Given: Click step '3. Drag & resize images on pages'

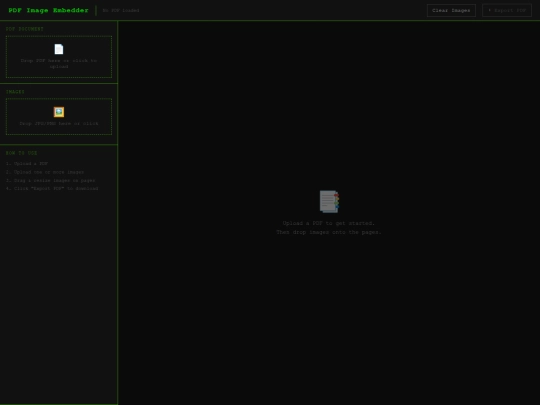Looking at the screenshot, I should (x=50, y=180).
